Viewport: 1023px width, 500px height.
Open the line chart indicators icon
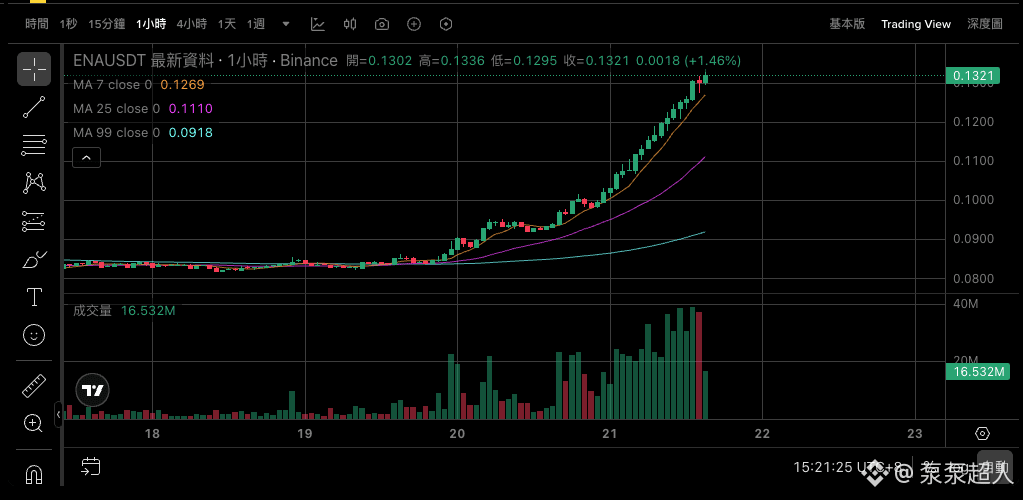pos(318,24)
